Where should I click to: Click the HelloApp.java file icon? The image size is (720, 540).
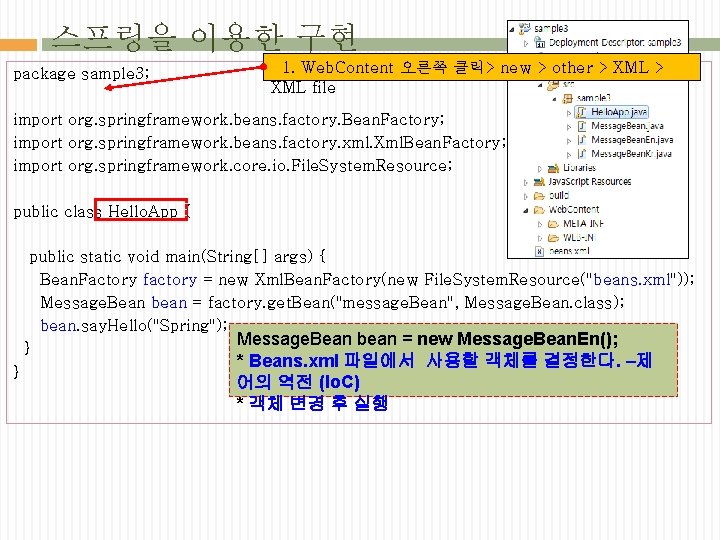pyautogui.click(x=582, y=112)
